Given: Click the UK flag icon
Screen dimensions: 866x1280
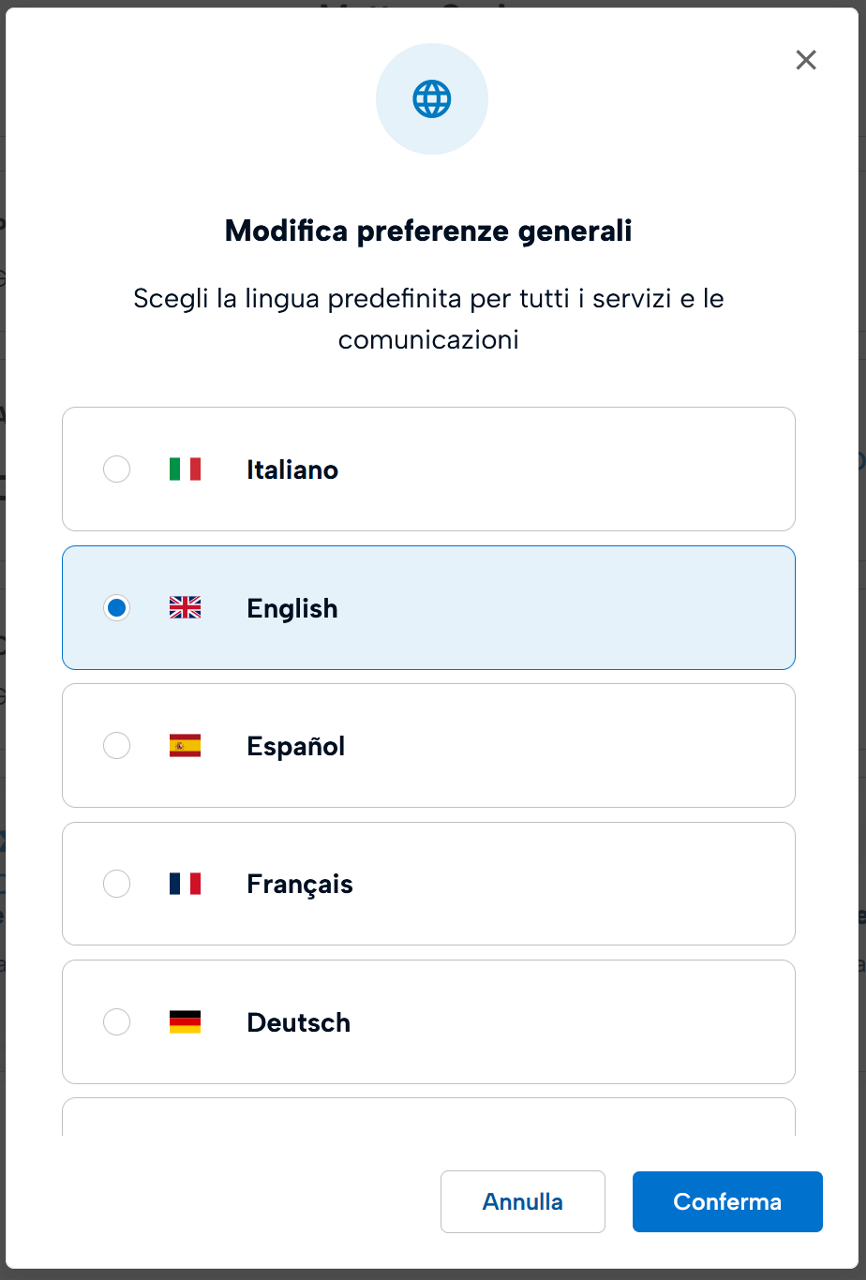Looking at the screenshot, I should [x=185, y=607].
